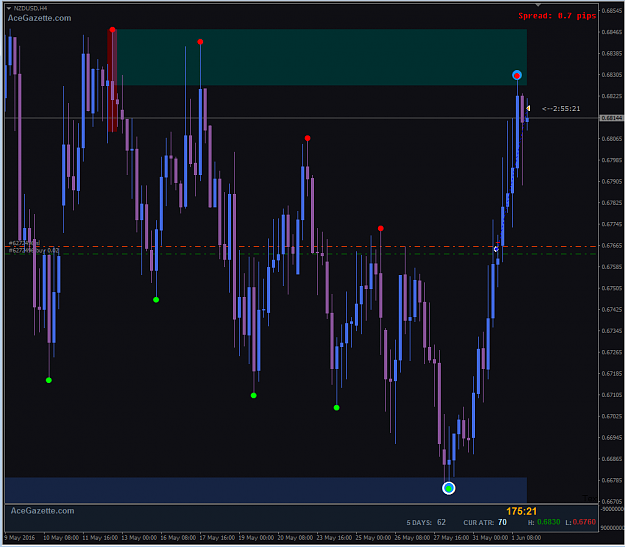Click the '#6273498 sl' order label

click(x=24, y=243)
